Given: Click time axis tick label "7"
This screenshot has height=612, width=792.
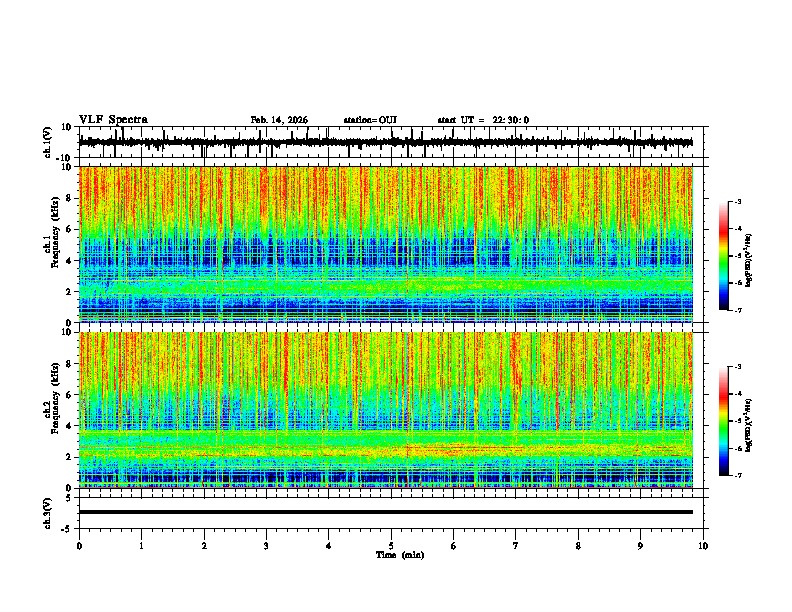Looking at the screenshot, I should pyautogui.click(x=516, y=546).
